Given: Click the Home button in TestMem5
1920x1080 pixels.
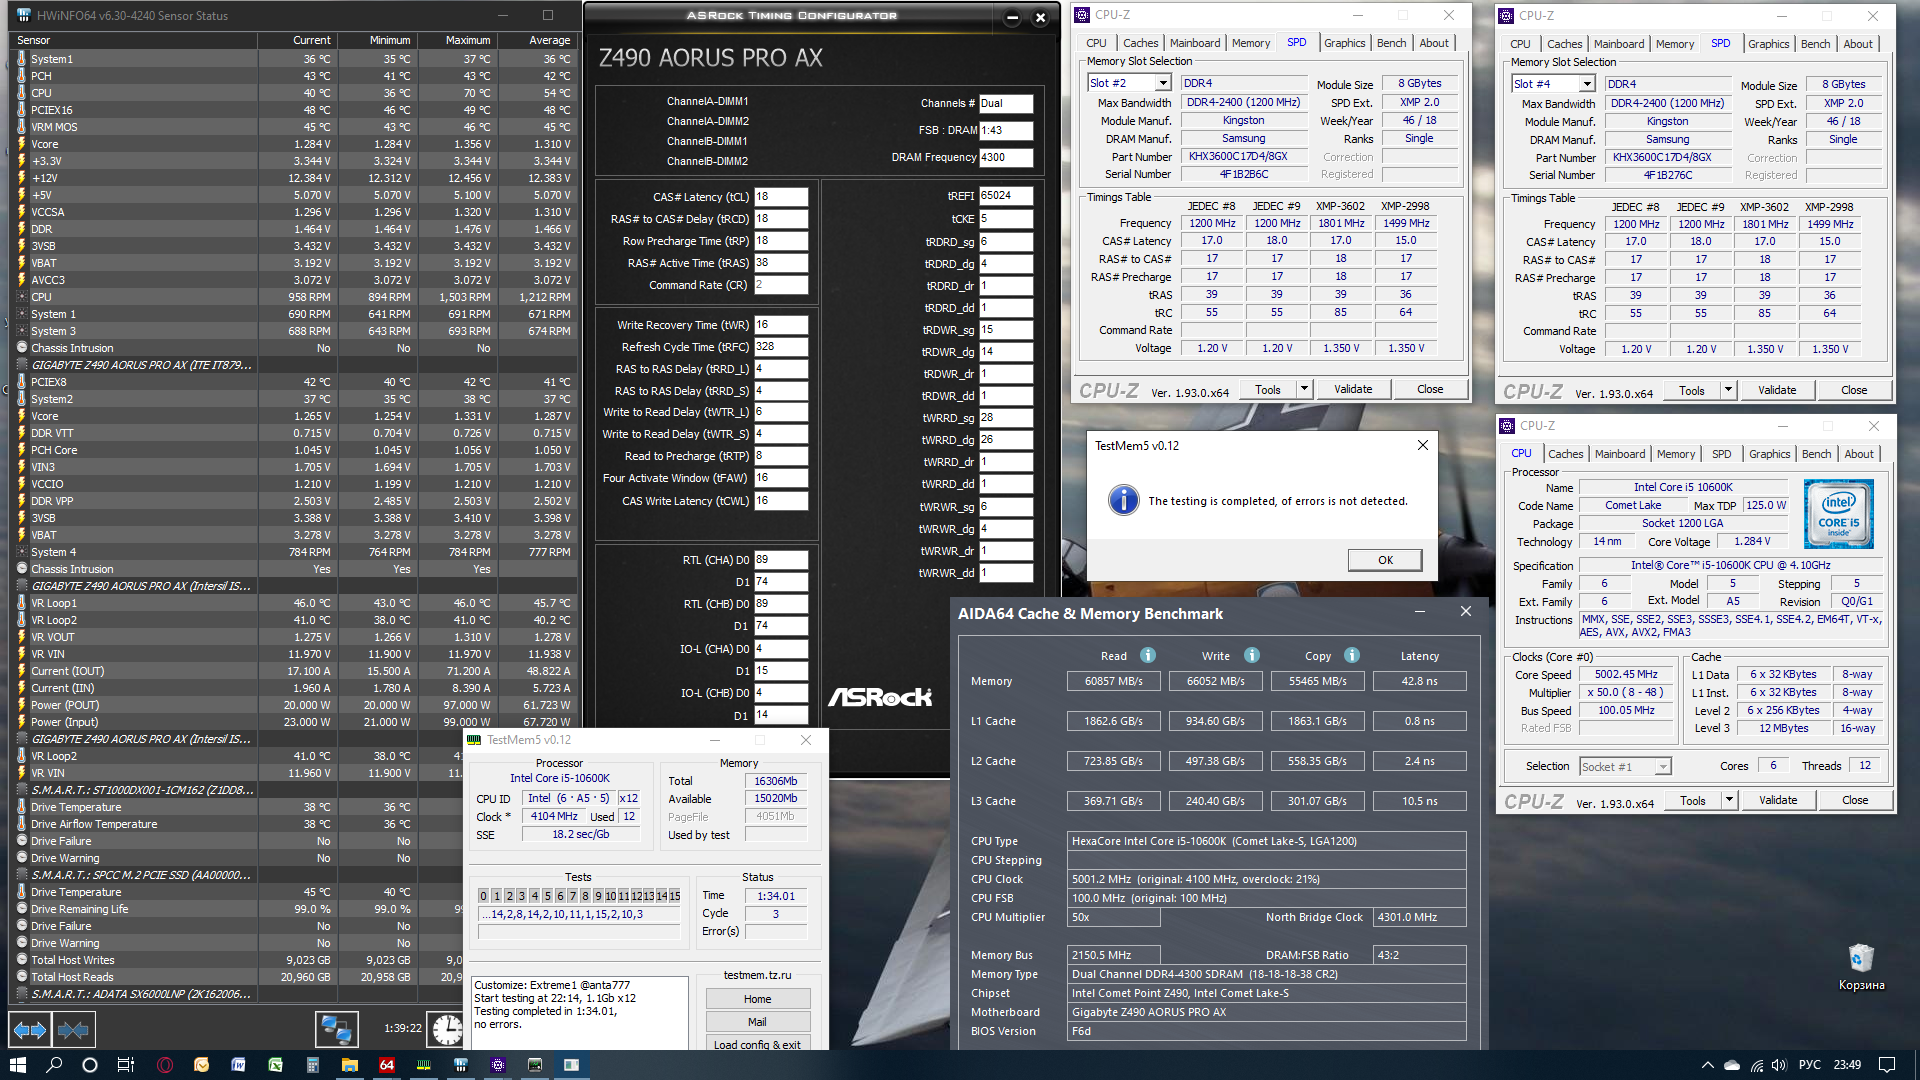Looking at the screenshot, I should click(x=757, y=999).
